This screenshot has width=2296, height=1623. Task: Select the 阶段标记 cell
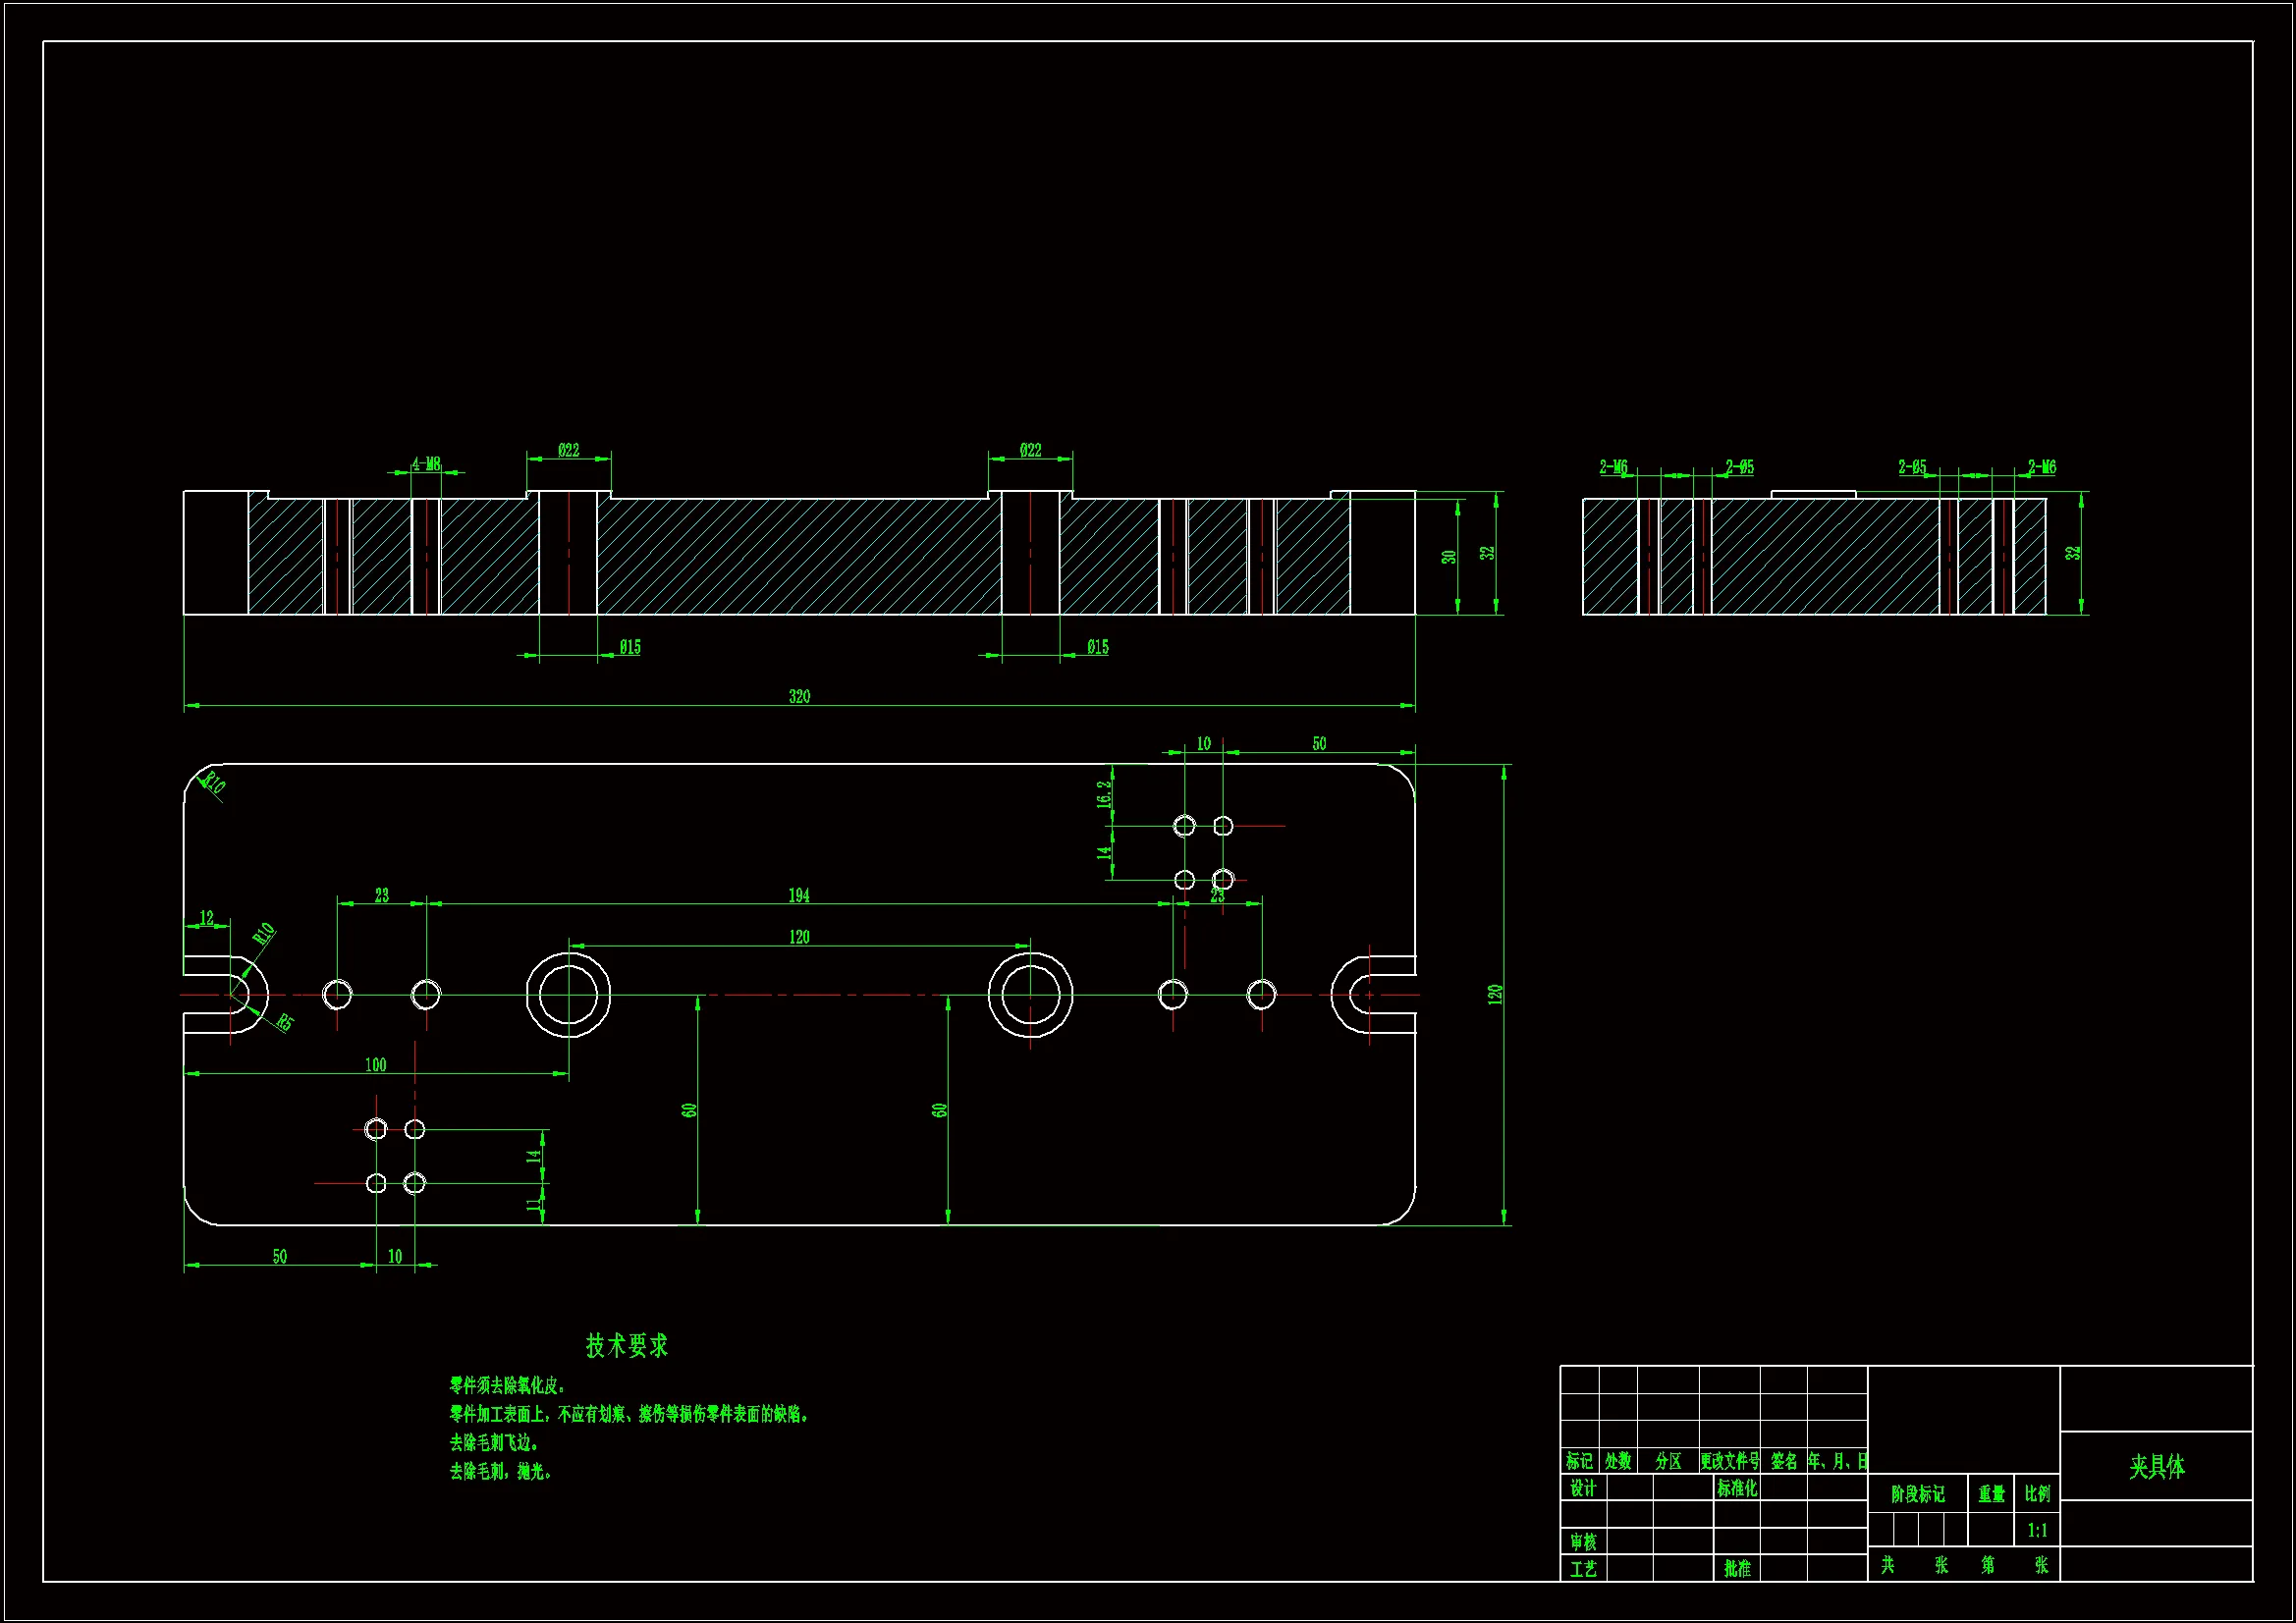[x=1917, y=1494]
